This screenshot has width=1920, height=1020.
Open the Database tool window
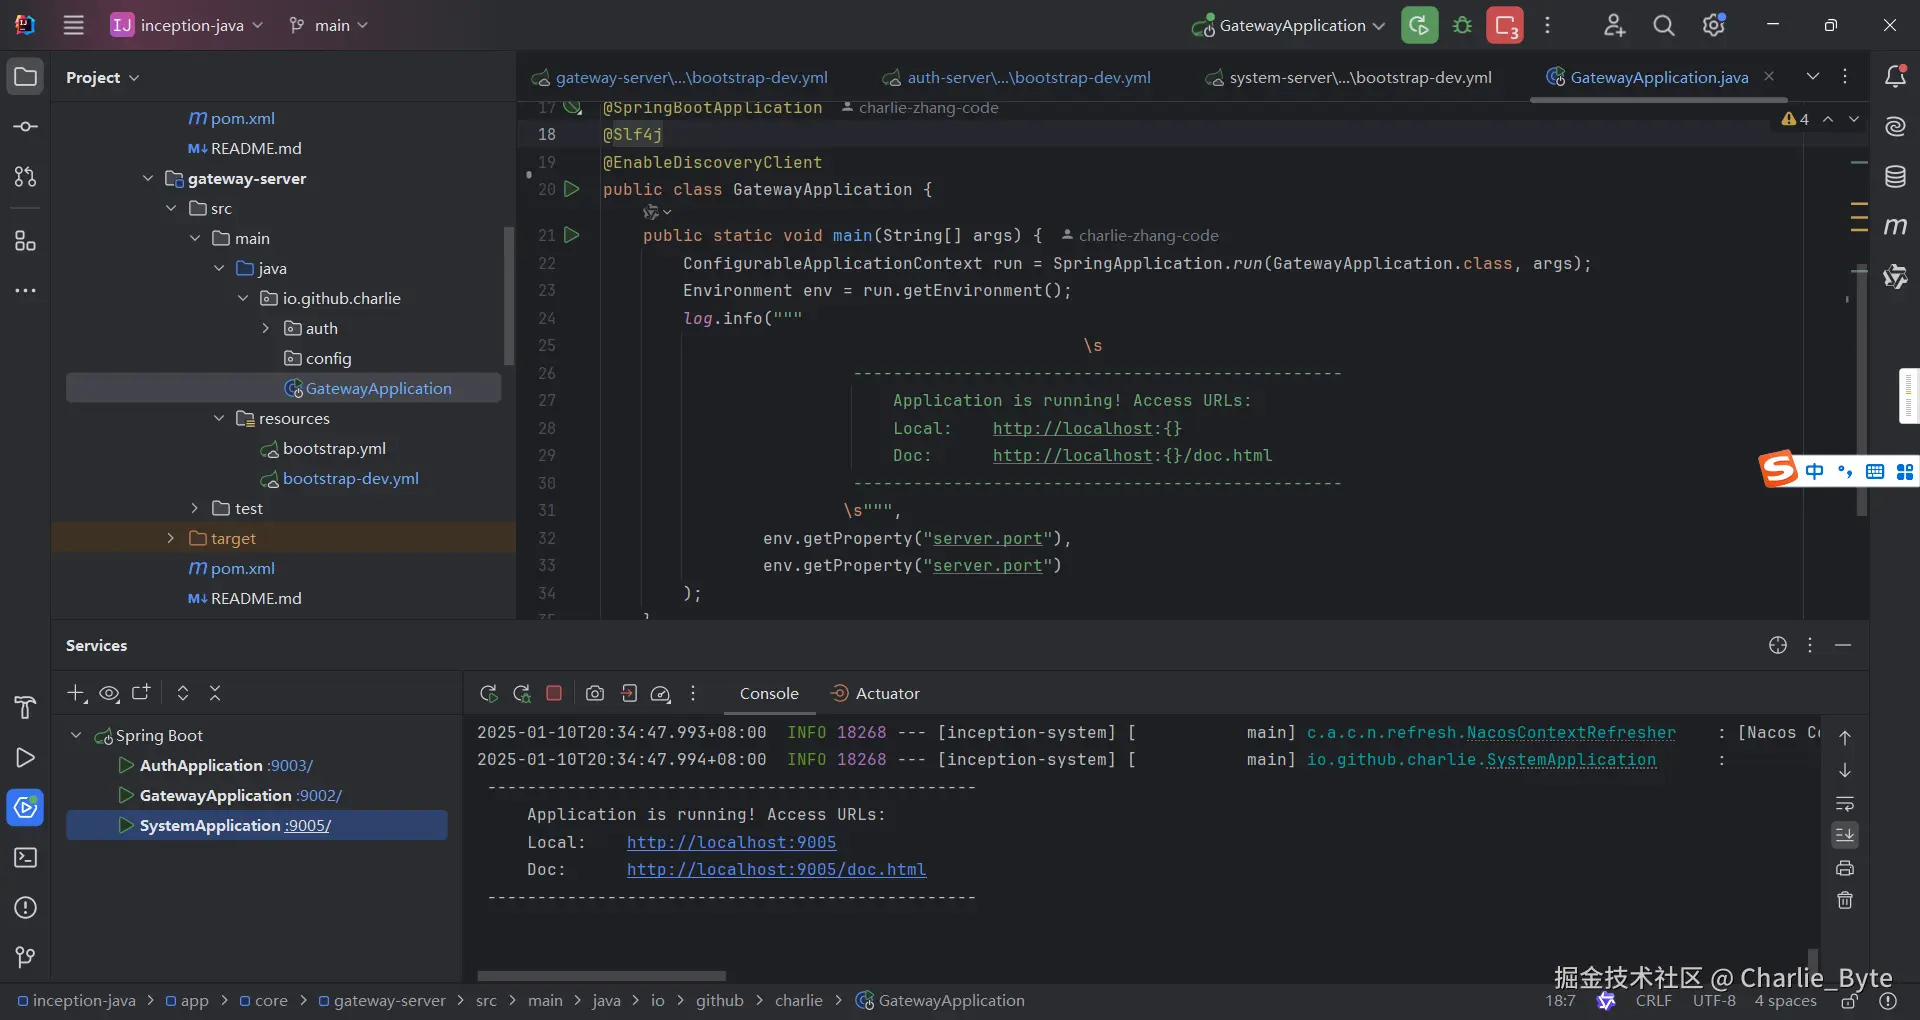[1895, 177]
